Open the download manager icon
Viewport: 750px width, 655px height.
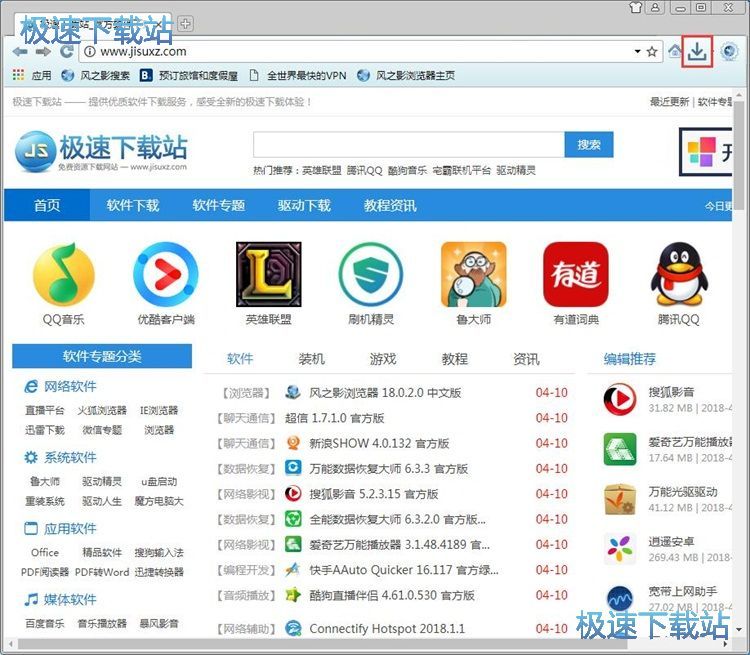pyautogui.click(x=697, y=51)
